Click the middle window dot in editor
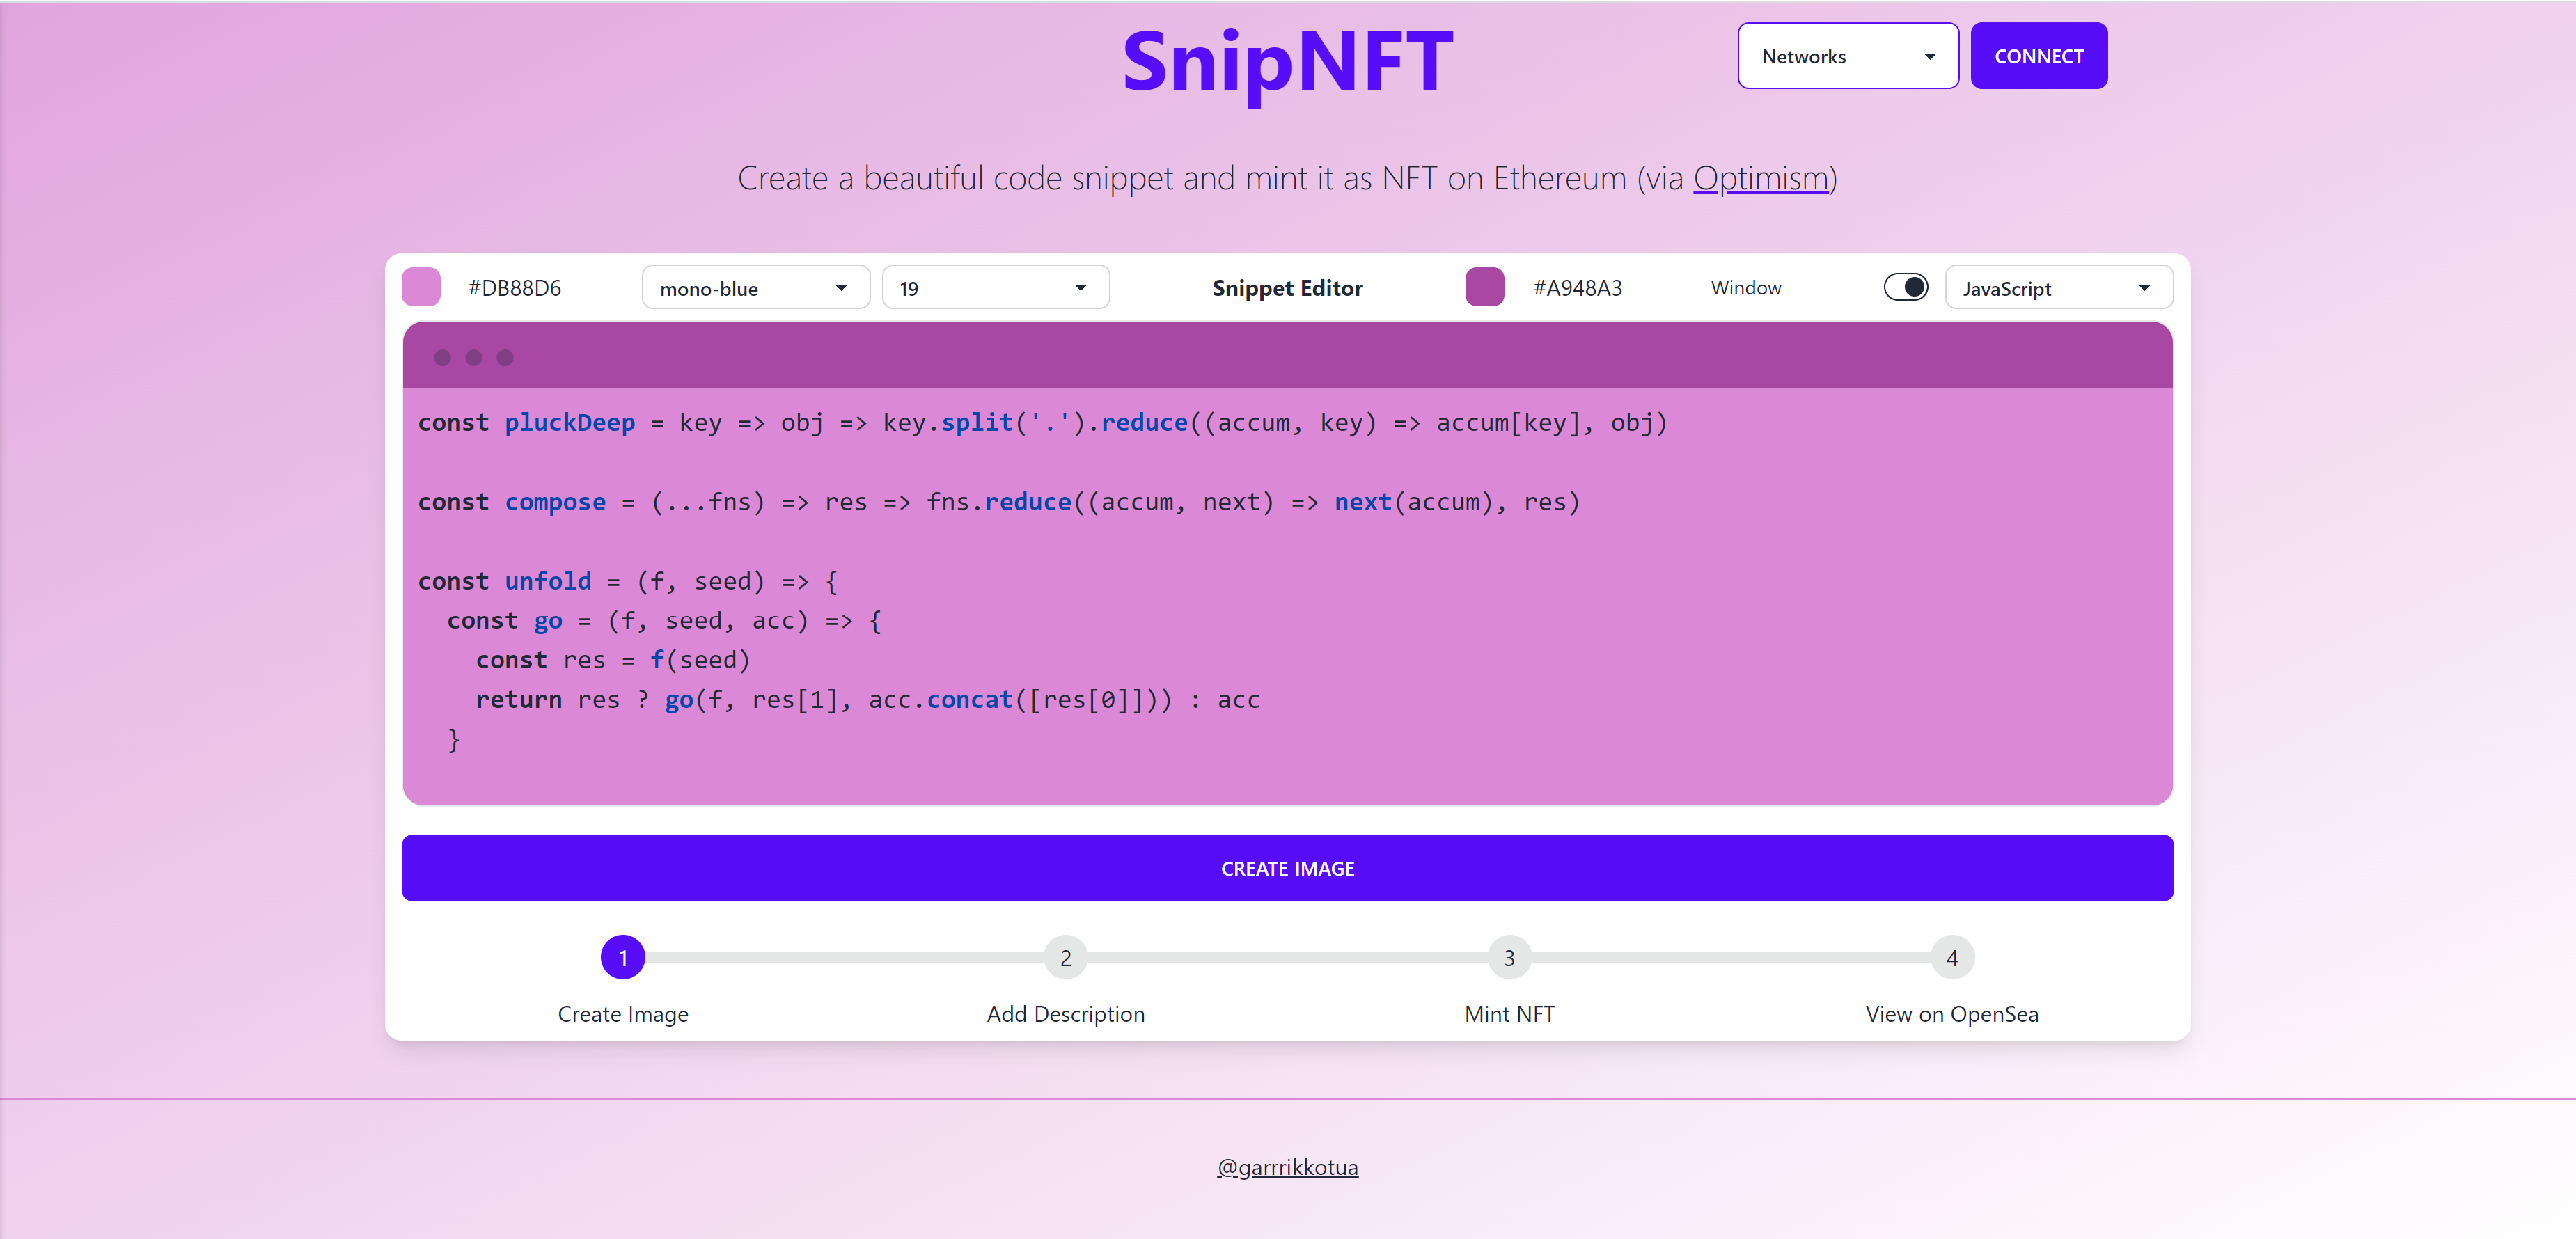This screenshot has width=2576, height=1239. coord(474,358)
